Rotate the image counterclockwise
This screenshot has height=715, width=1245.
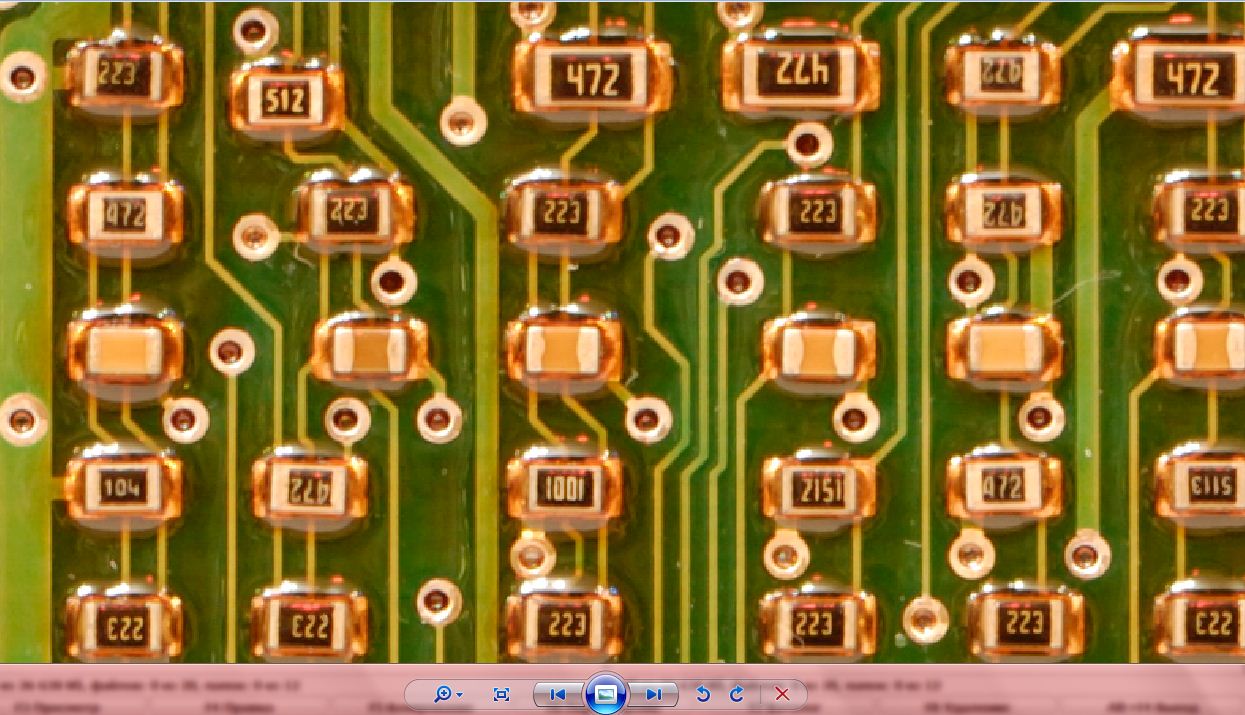tap(703, 694)
